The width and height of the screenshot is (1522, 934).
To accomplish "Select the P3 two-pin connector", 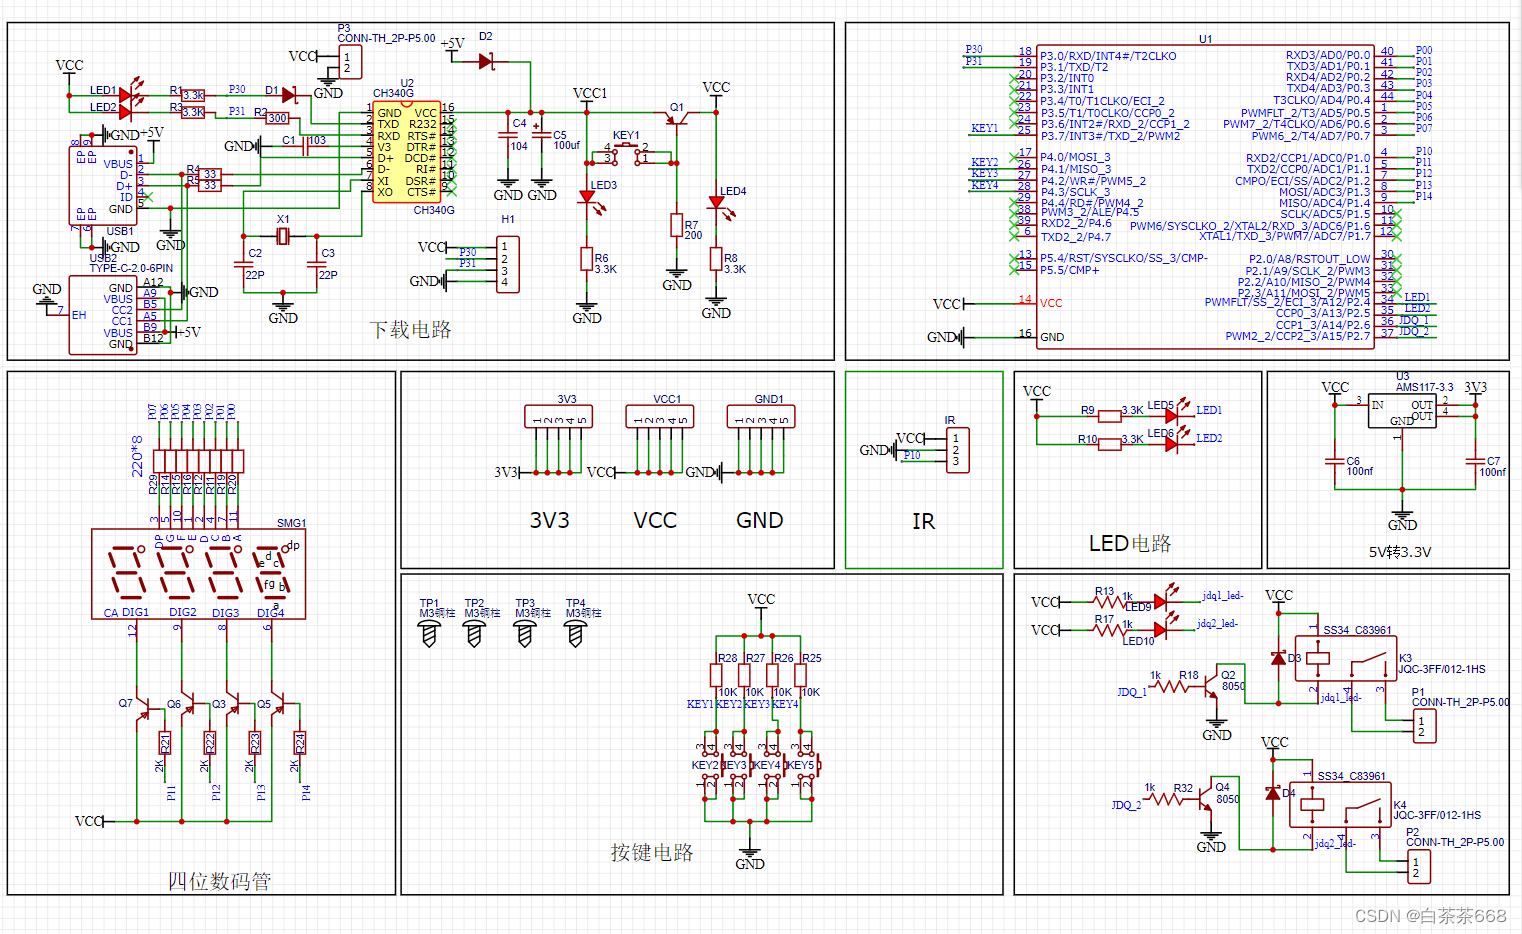I will (350, 62).
